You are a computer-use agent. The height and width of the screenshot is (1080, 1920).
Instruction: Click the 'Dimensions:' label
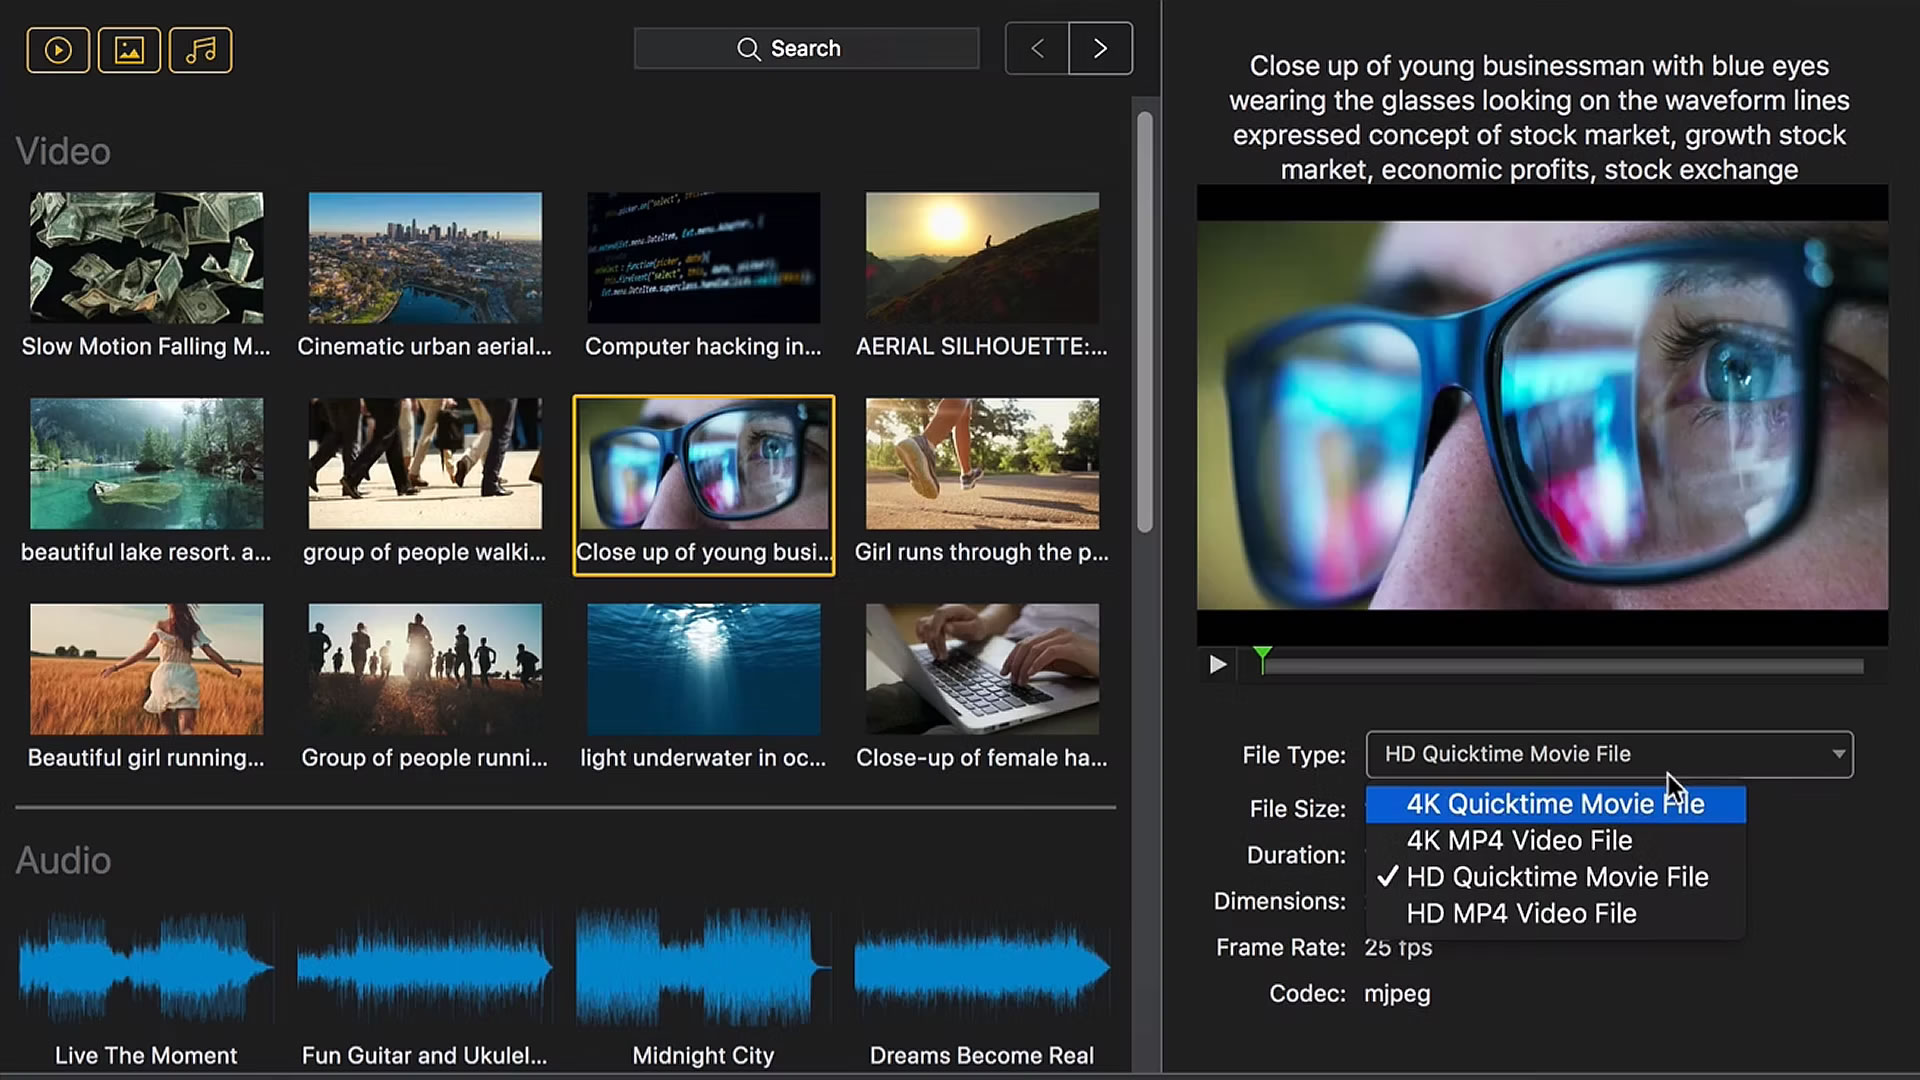pyautogui.click(x=1280, y=902)
